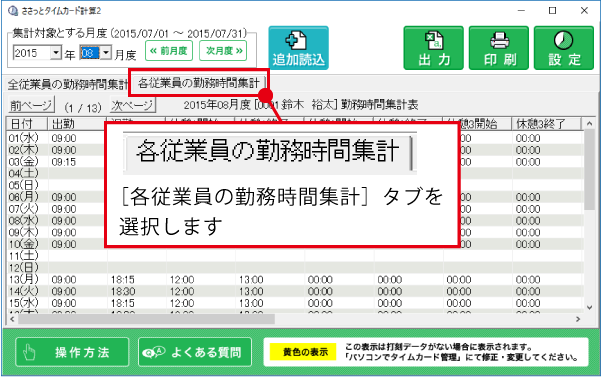
Task: Select 各従業員の勤務時間集計 tab
Action: (x=199, y=83)
